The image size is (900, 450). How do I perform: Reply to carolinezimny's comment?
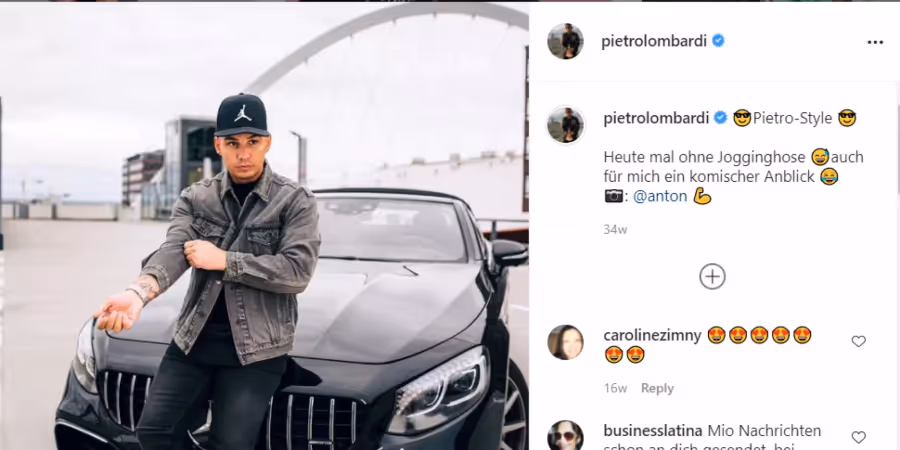click(x=657, y=389)
